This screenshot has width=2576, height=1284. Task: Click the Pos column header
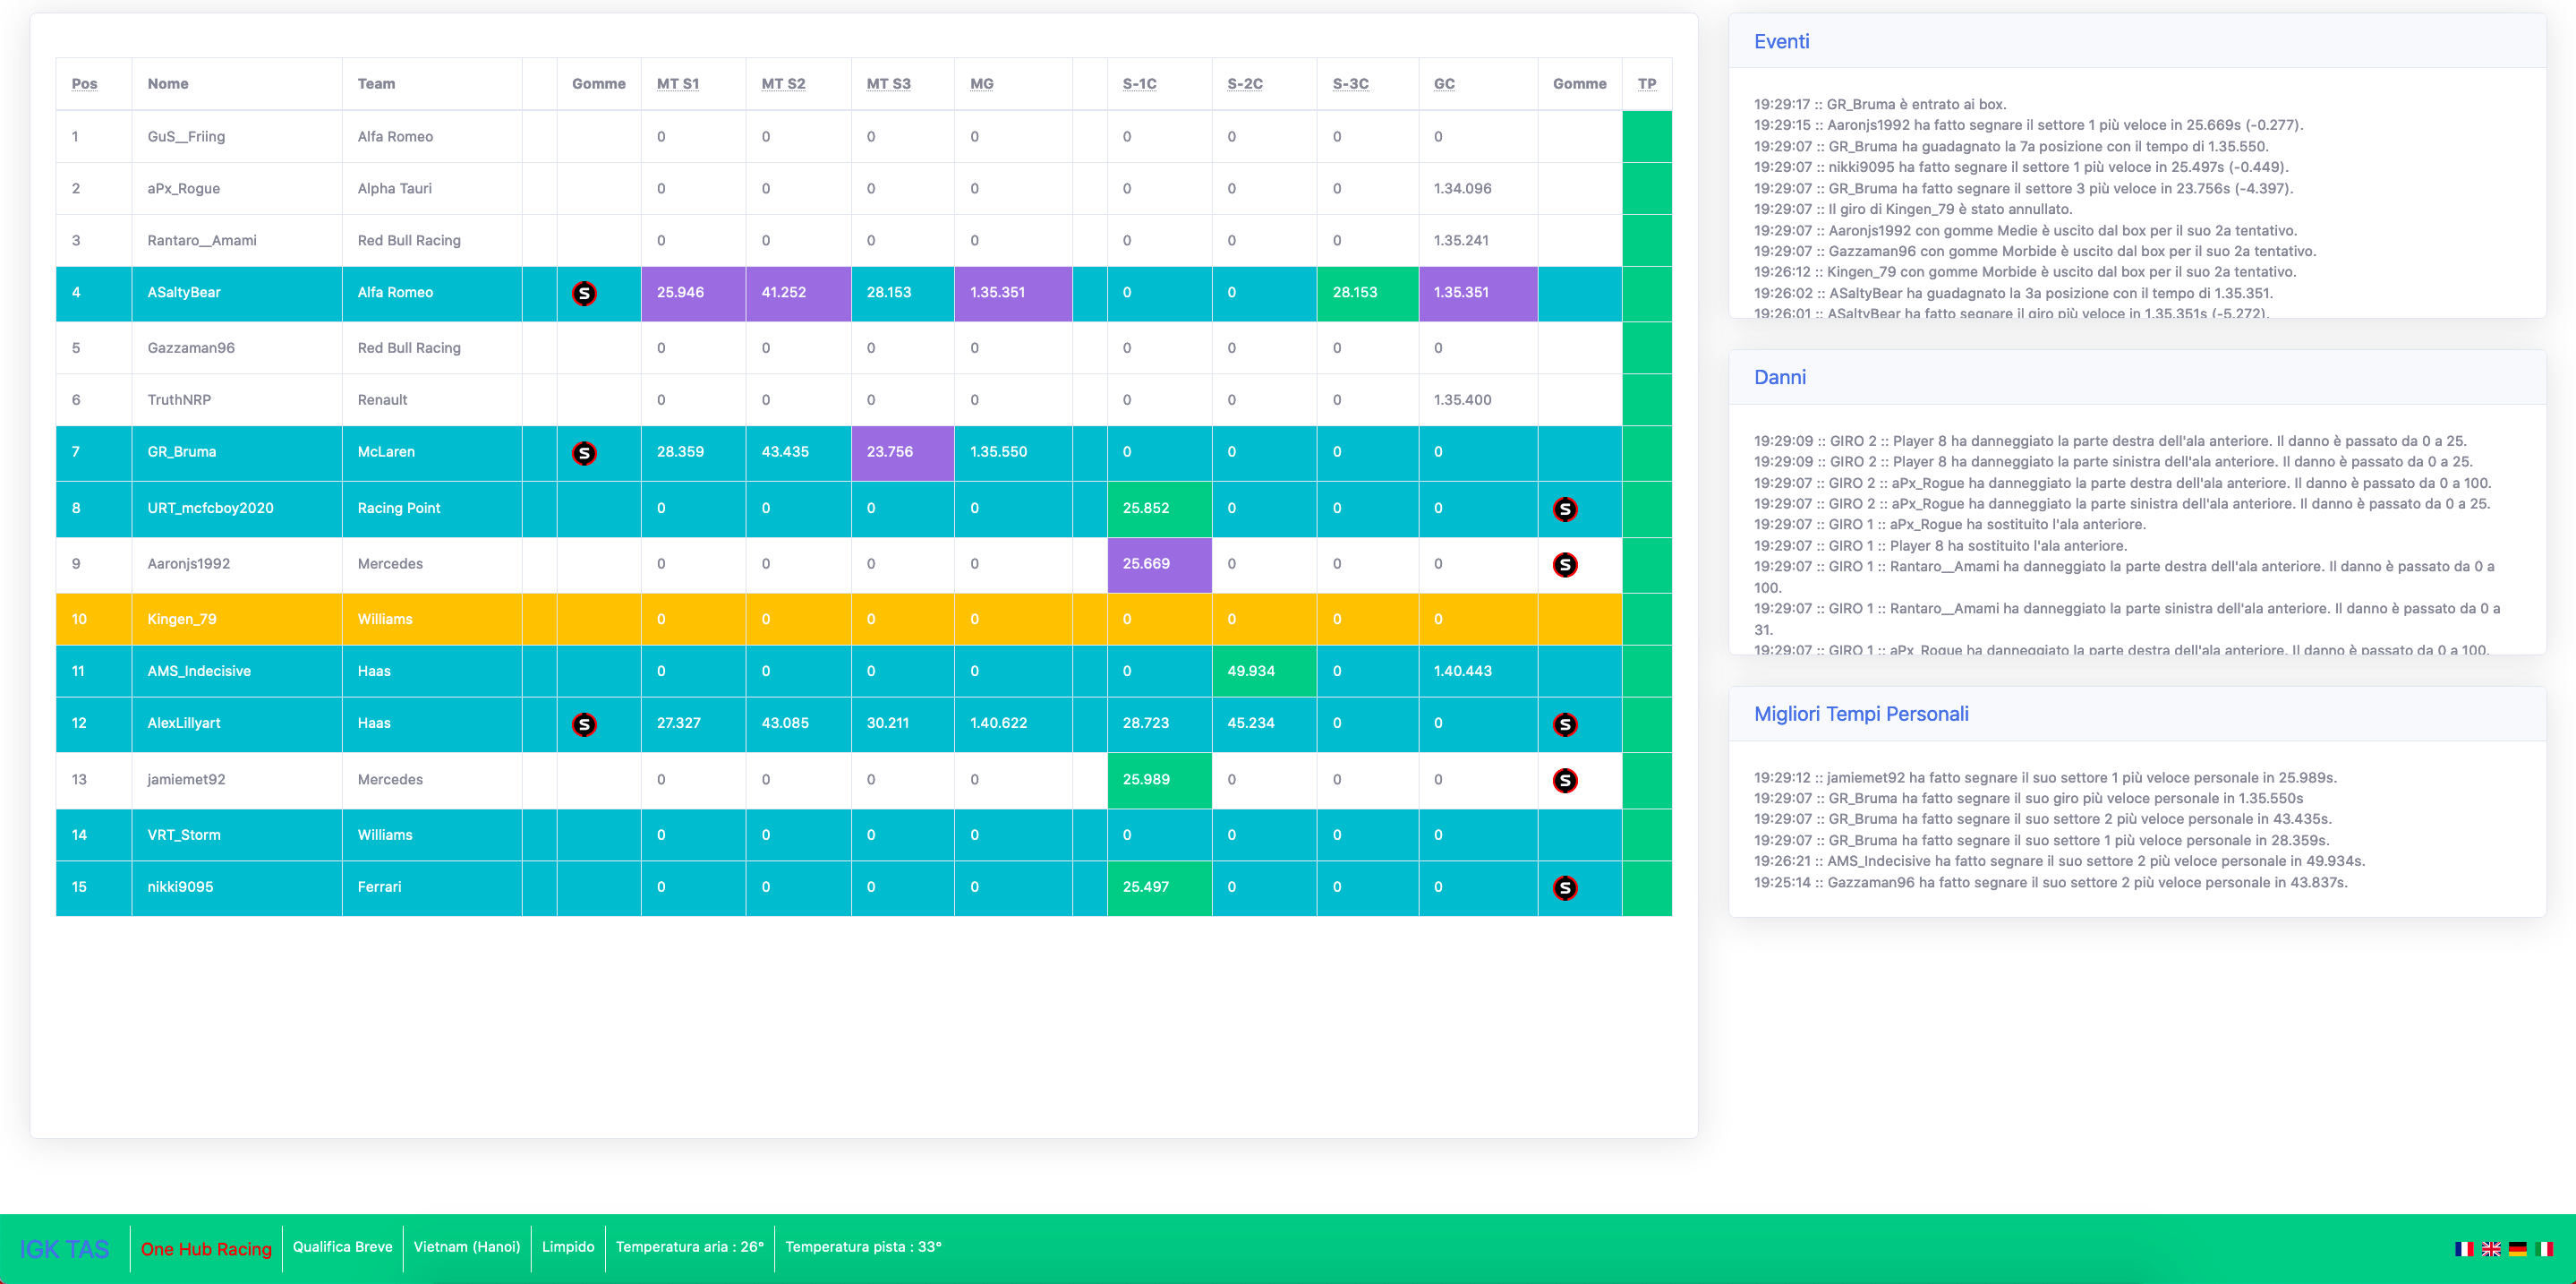click(x=84, y=84)
